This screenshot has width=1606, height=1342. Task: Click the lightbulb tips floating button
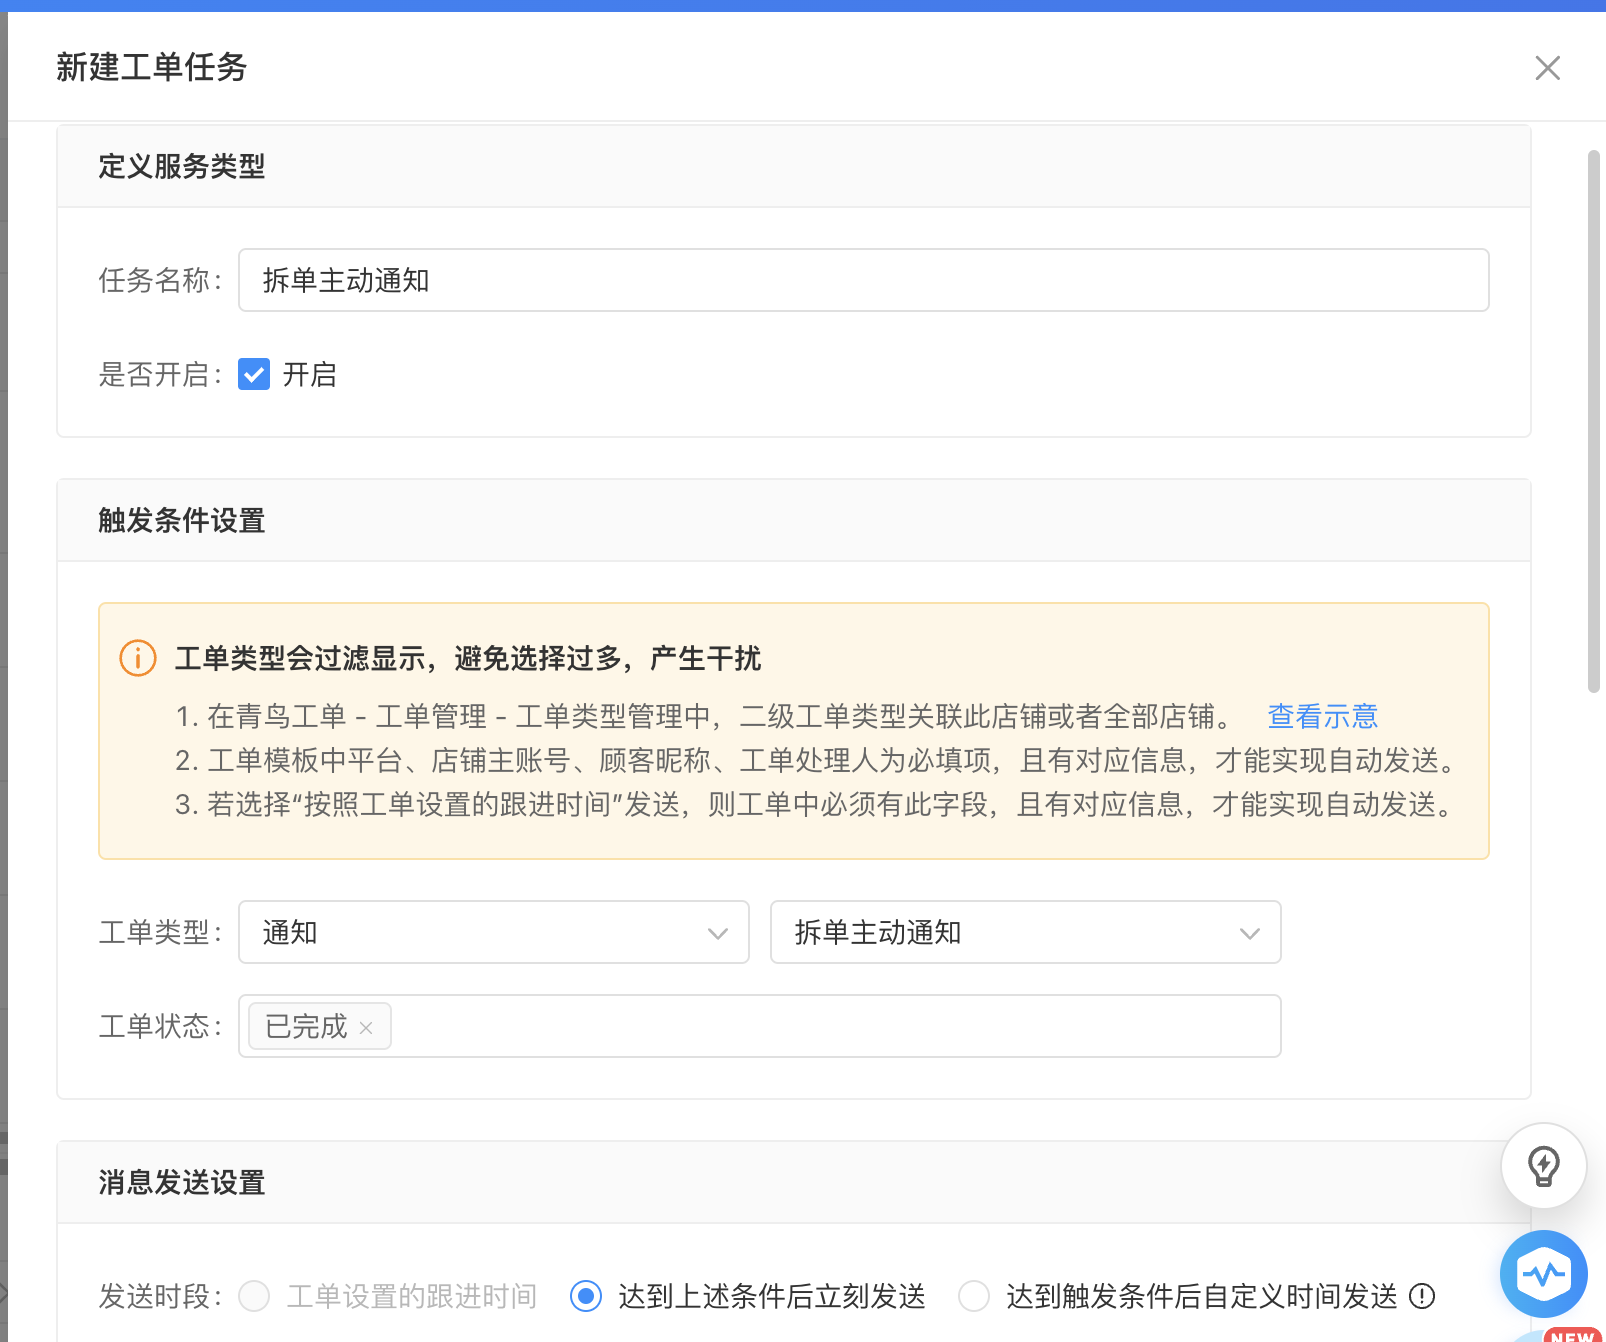pyautogui.click(x=1543, y=1166)
